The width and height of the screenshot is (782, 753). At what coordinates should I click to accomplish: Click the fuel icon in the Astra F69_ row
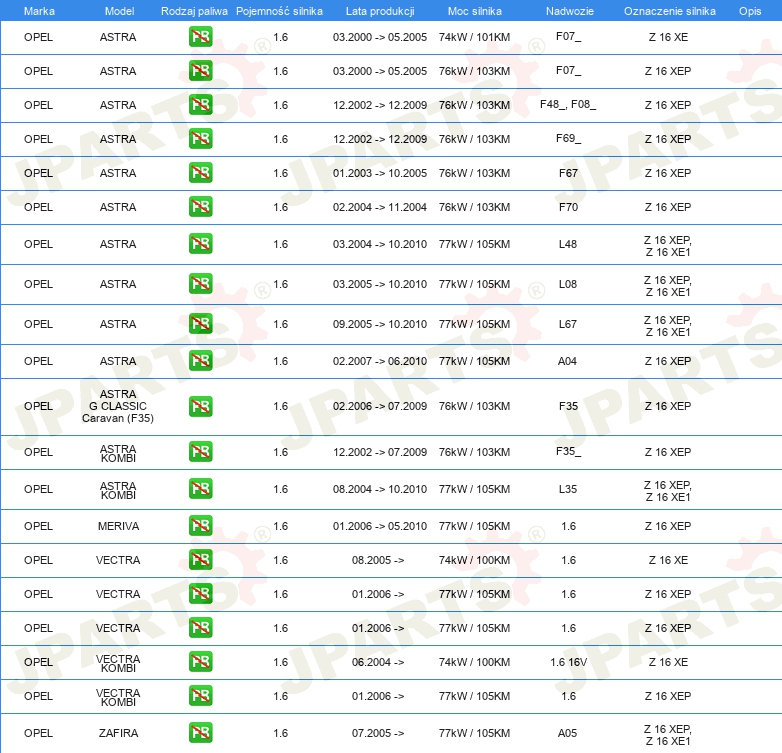pyautogui.click(x=200, y=139)
